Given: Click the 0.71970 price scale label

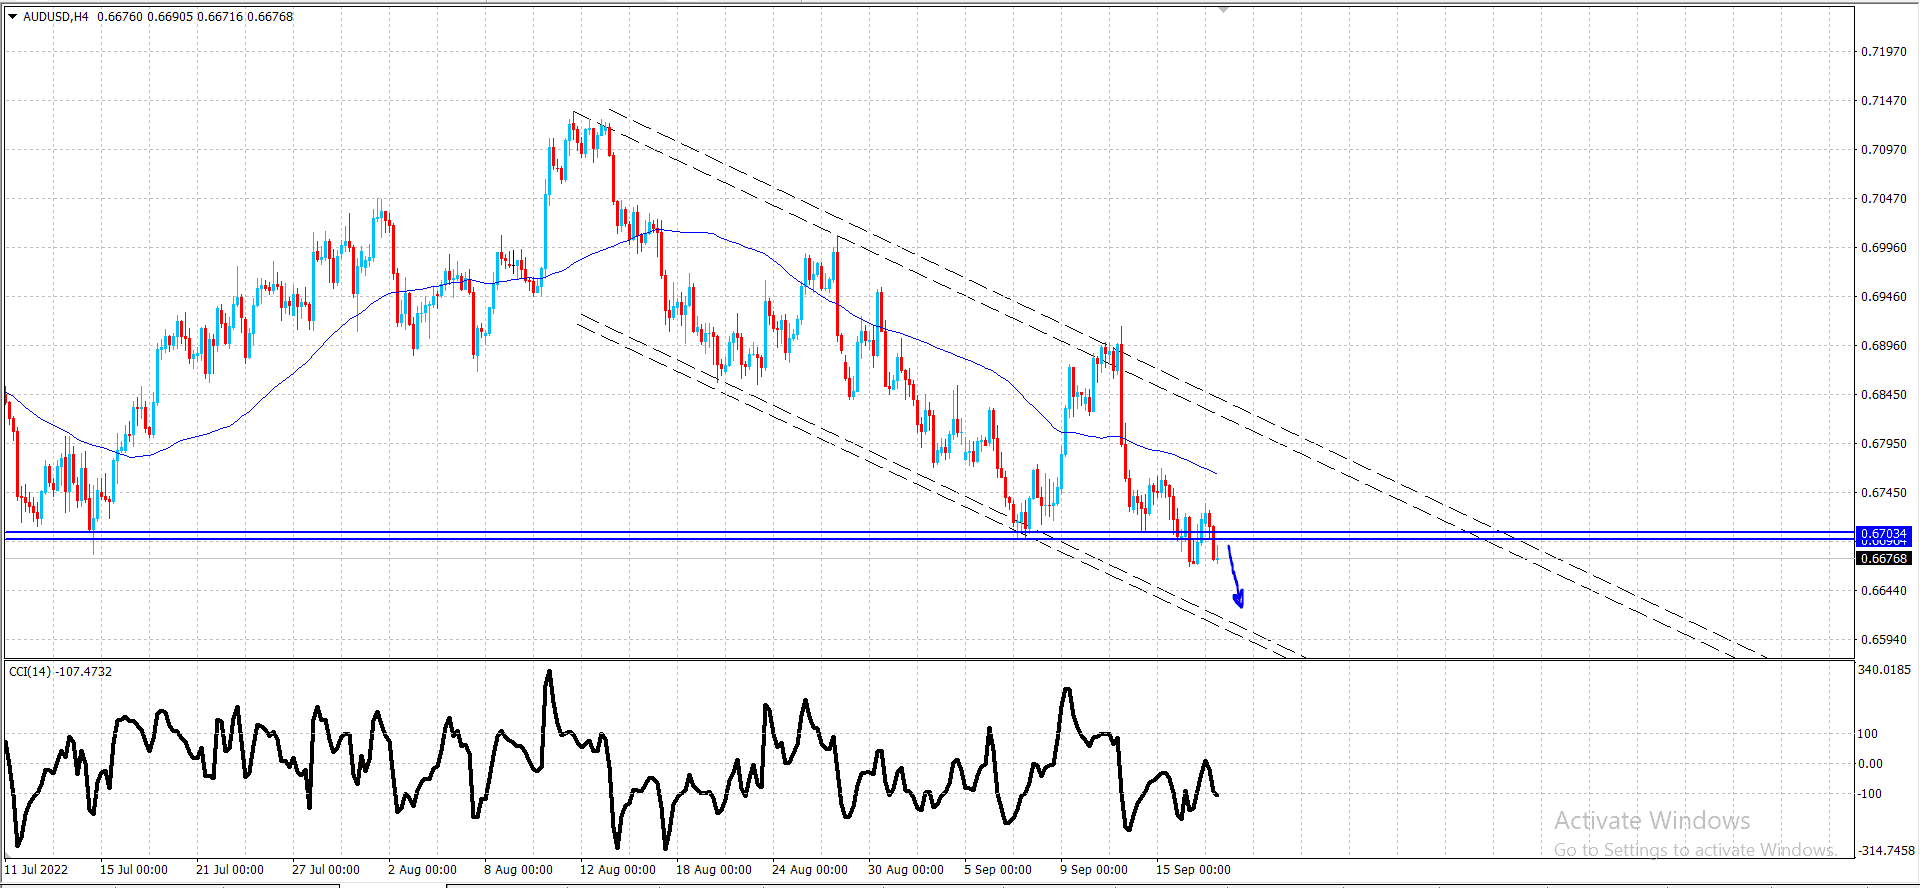Looking at the screenshot, I should [x=1884, y=51].
